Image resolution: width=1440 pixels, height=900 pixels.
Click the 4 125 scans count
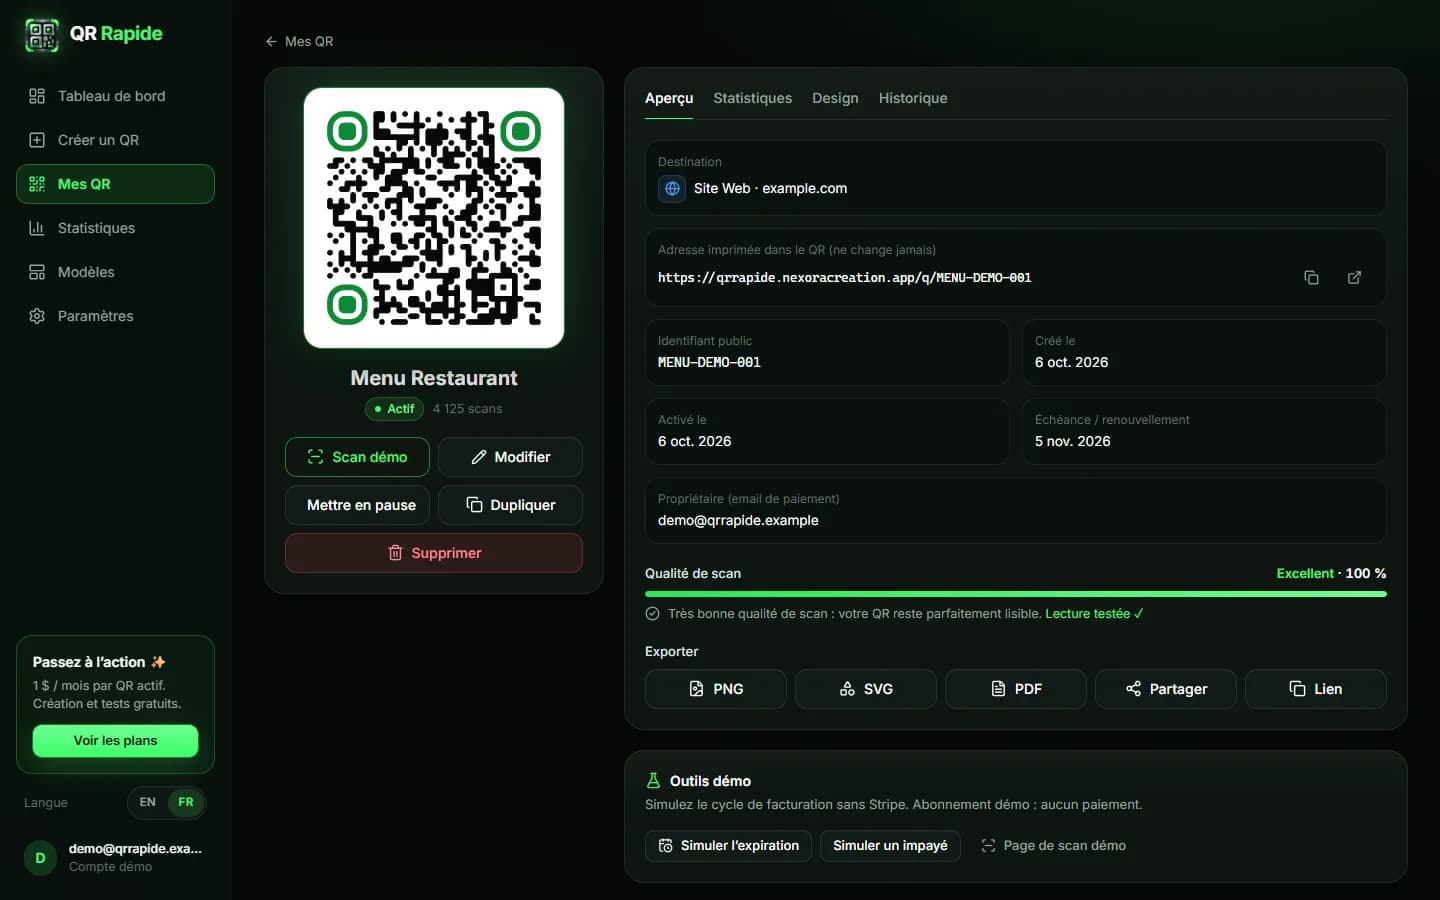pos(467,409)
